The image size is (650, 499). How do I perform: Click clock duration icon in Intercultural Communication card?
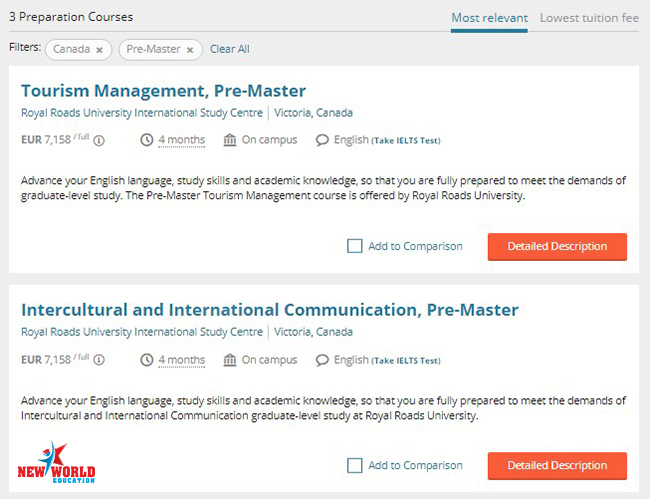(x=147, y=360)
